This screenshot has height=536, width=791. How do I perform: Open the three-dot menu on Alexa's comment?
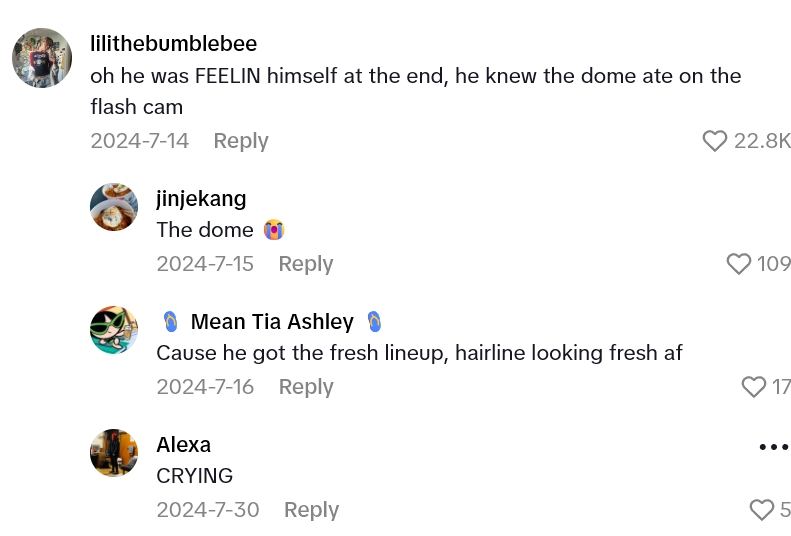(774, 447)
